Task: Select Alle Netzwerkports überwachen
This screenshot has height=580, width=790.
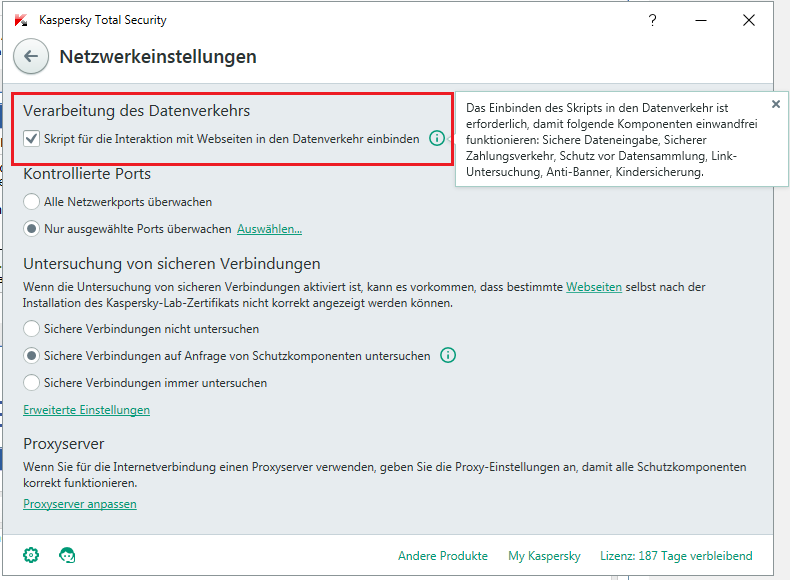Action: pyautogui.click(x=31, y=202)
